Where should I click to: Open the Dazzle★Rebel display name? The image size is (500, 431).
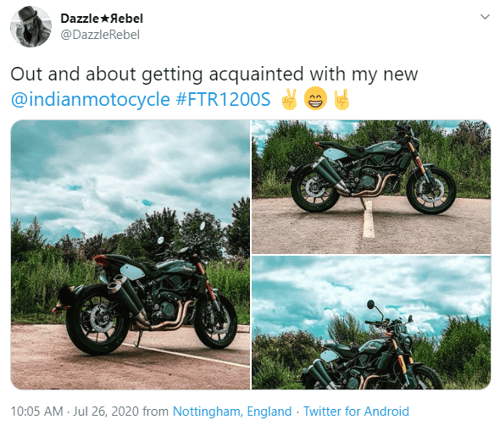click(102, 18)
